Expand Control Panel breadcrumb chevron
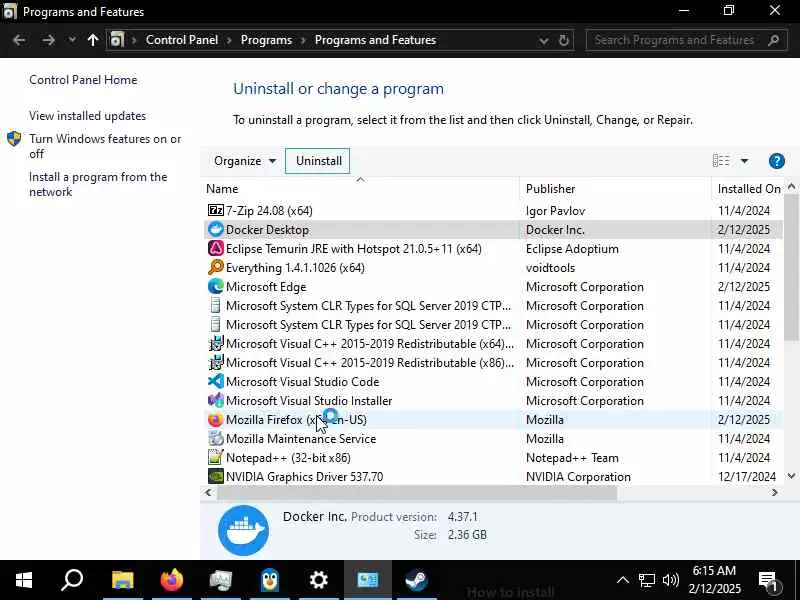Viewport: 800px width, 600px height. click(229, 40)
